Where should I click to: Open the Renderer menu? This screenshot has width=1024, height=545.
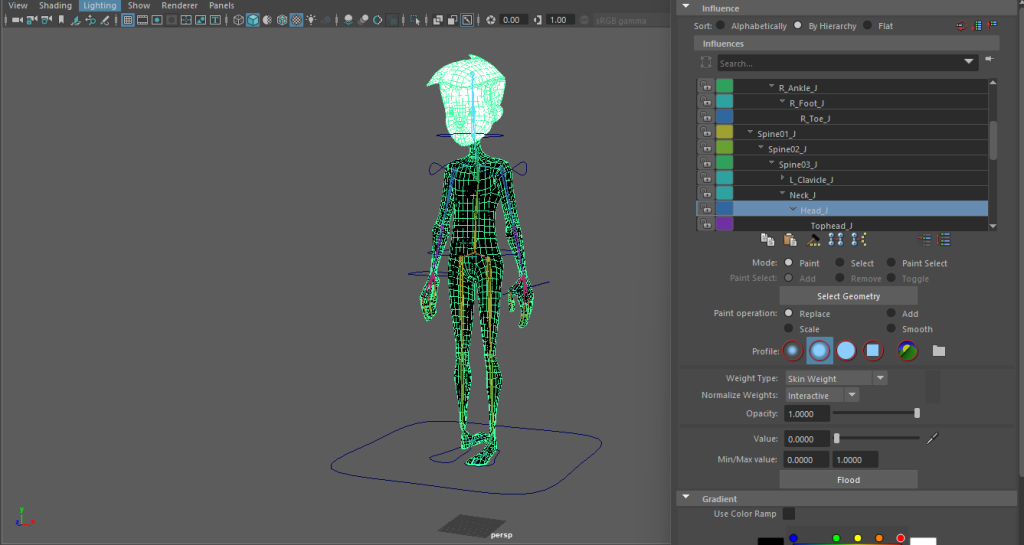point(179,5)
